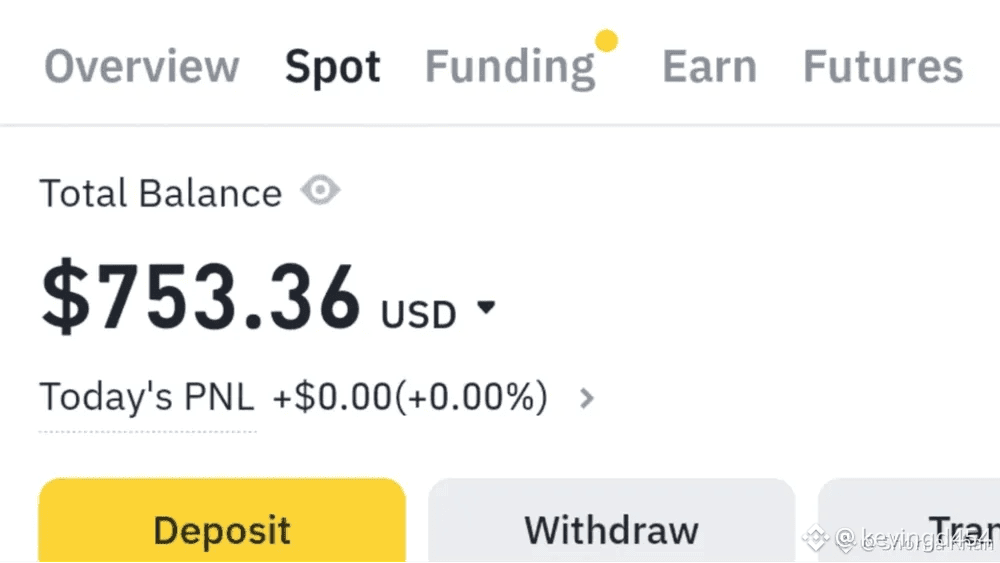The width and height of the screenshot is (1000, 563).
Task: Go to the Earn tab
Action: tap(709, 66)
